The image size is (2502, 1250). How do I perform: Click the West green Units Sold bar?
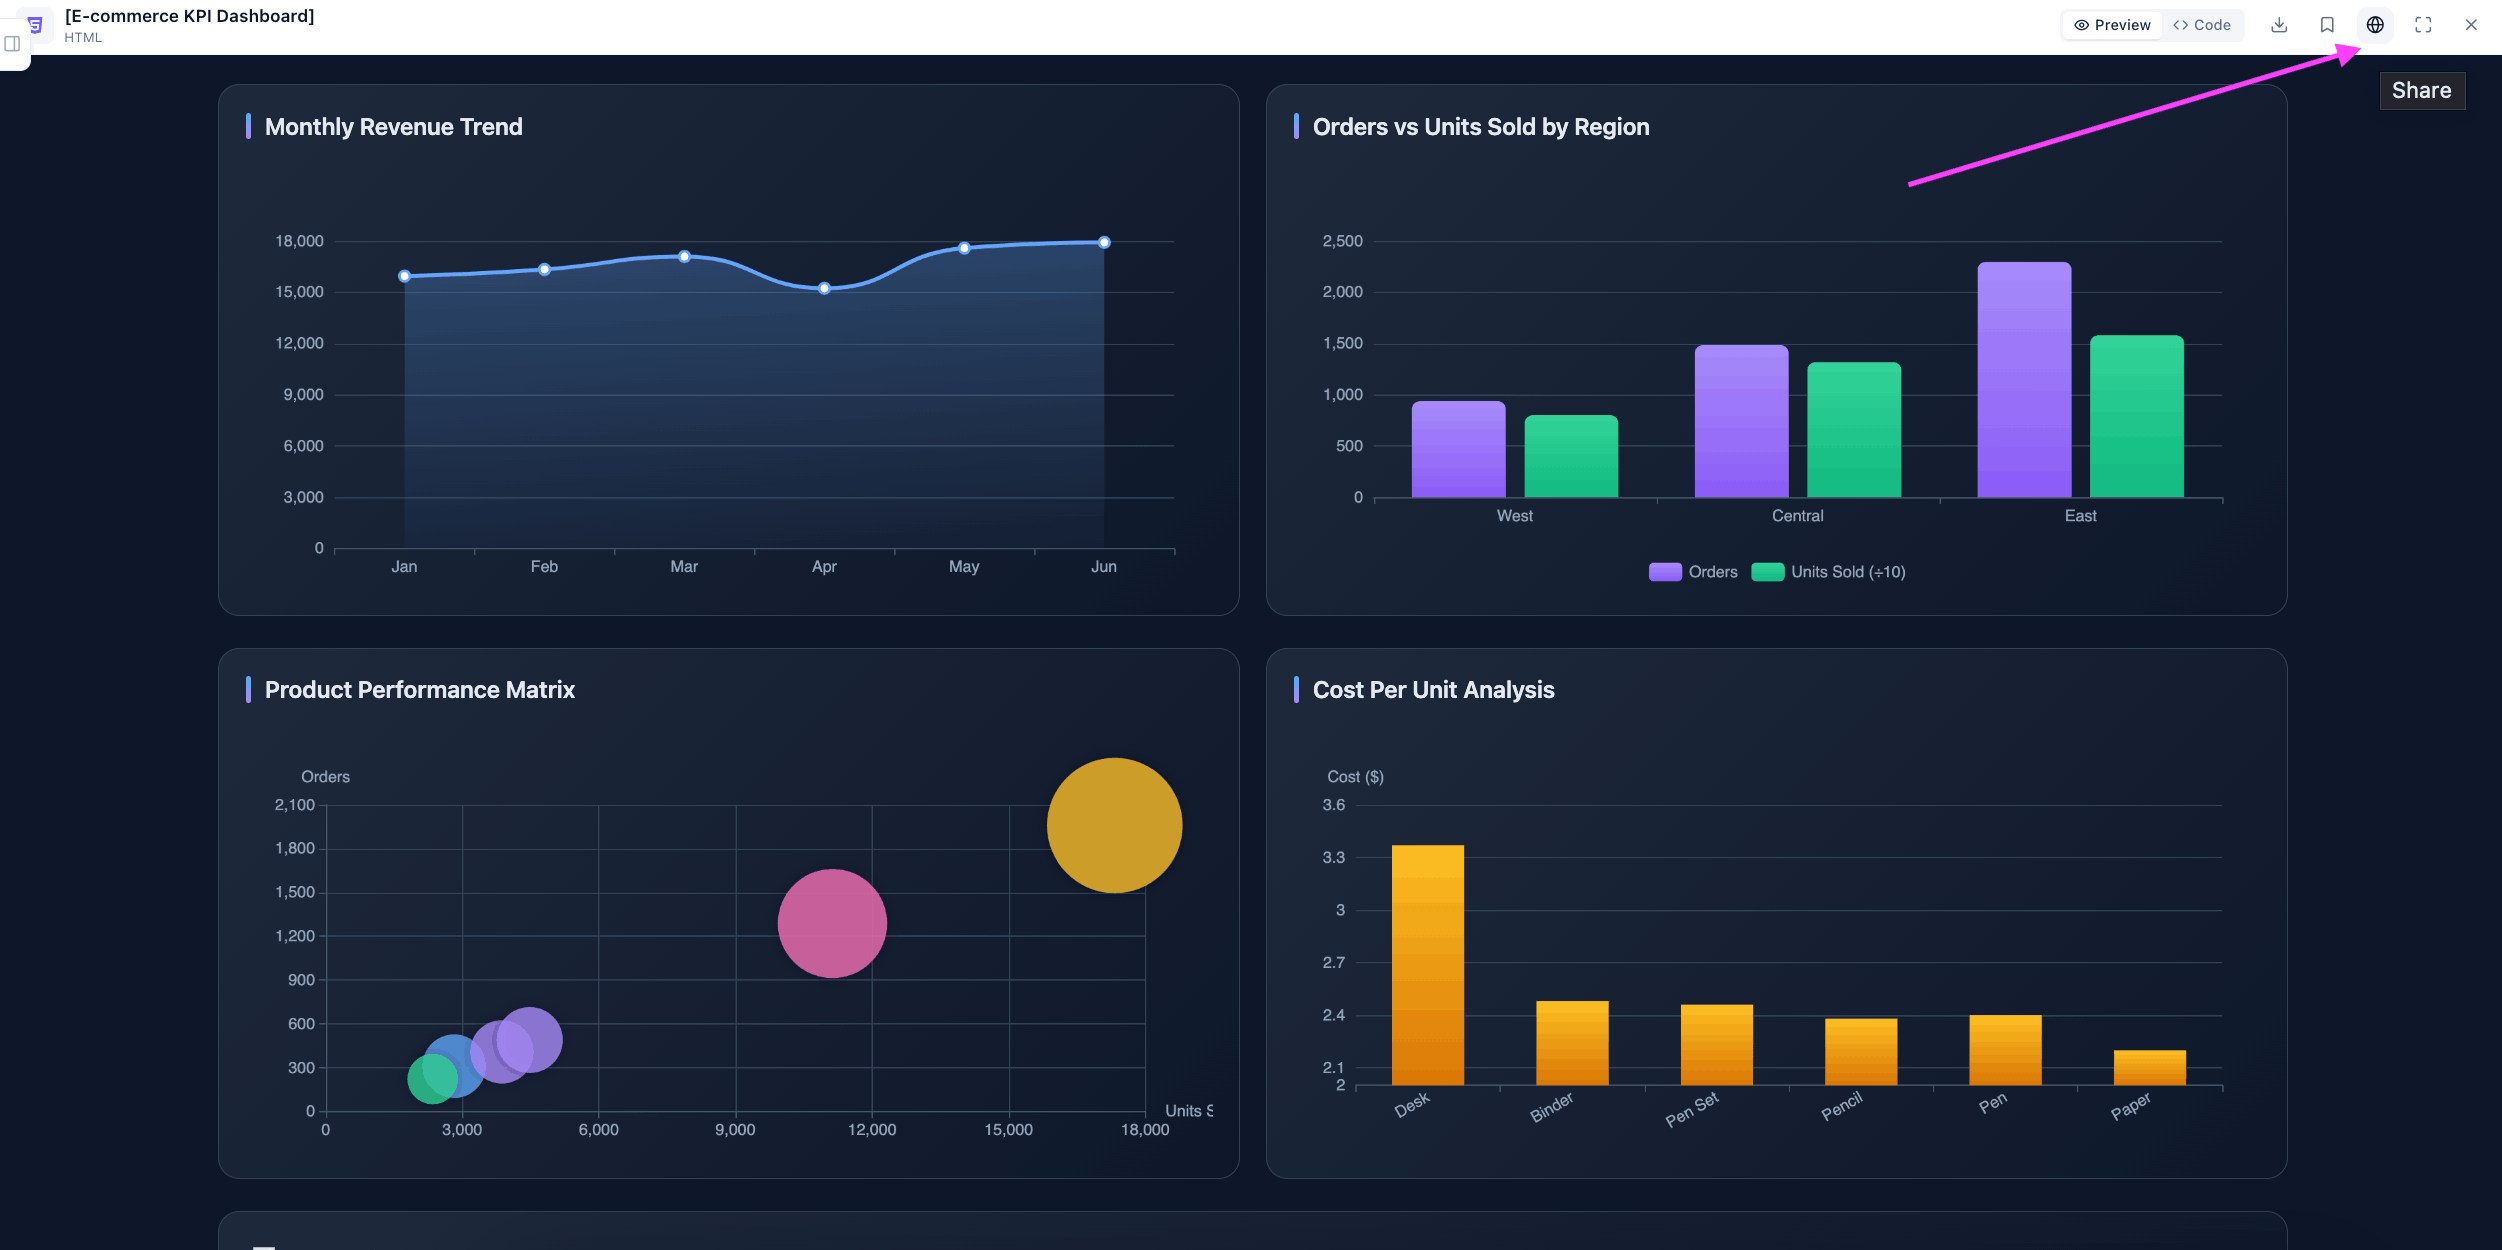(1571, 456)
